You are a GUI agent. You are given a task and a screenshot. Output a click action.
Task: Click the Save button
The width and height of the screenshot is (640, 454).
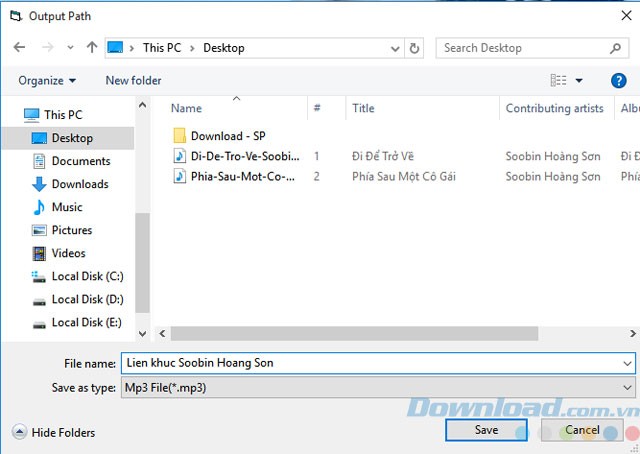(x=486, y=430)
